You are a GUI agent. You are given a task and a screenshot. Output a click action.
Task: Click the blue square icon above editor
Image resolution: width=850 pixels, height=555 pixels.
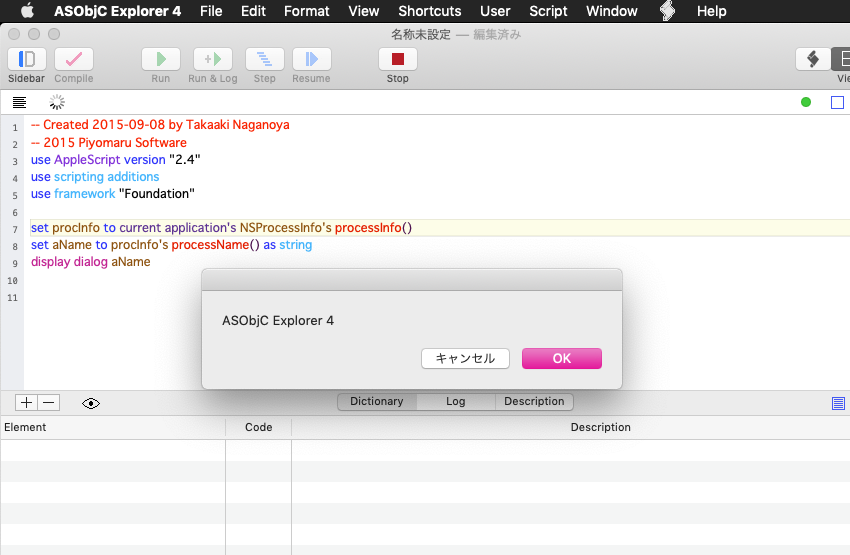point(838,102)
